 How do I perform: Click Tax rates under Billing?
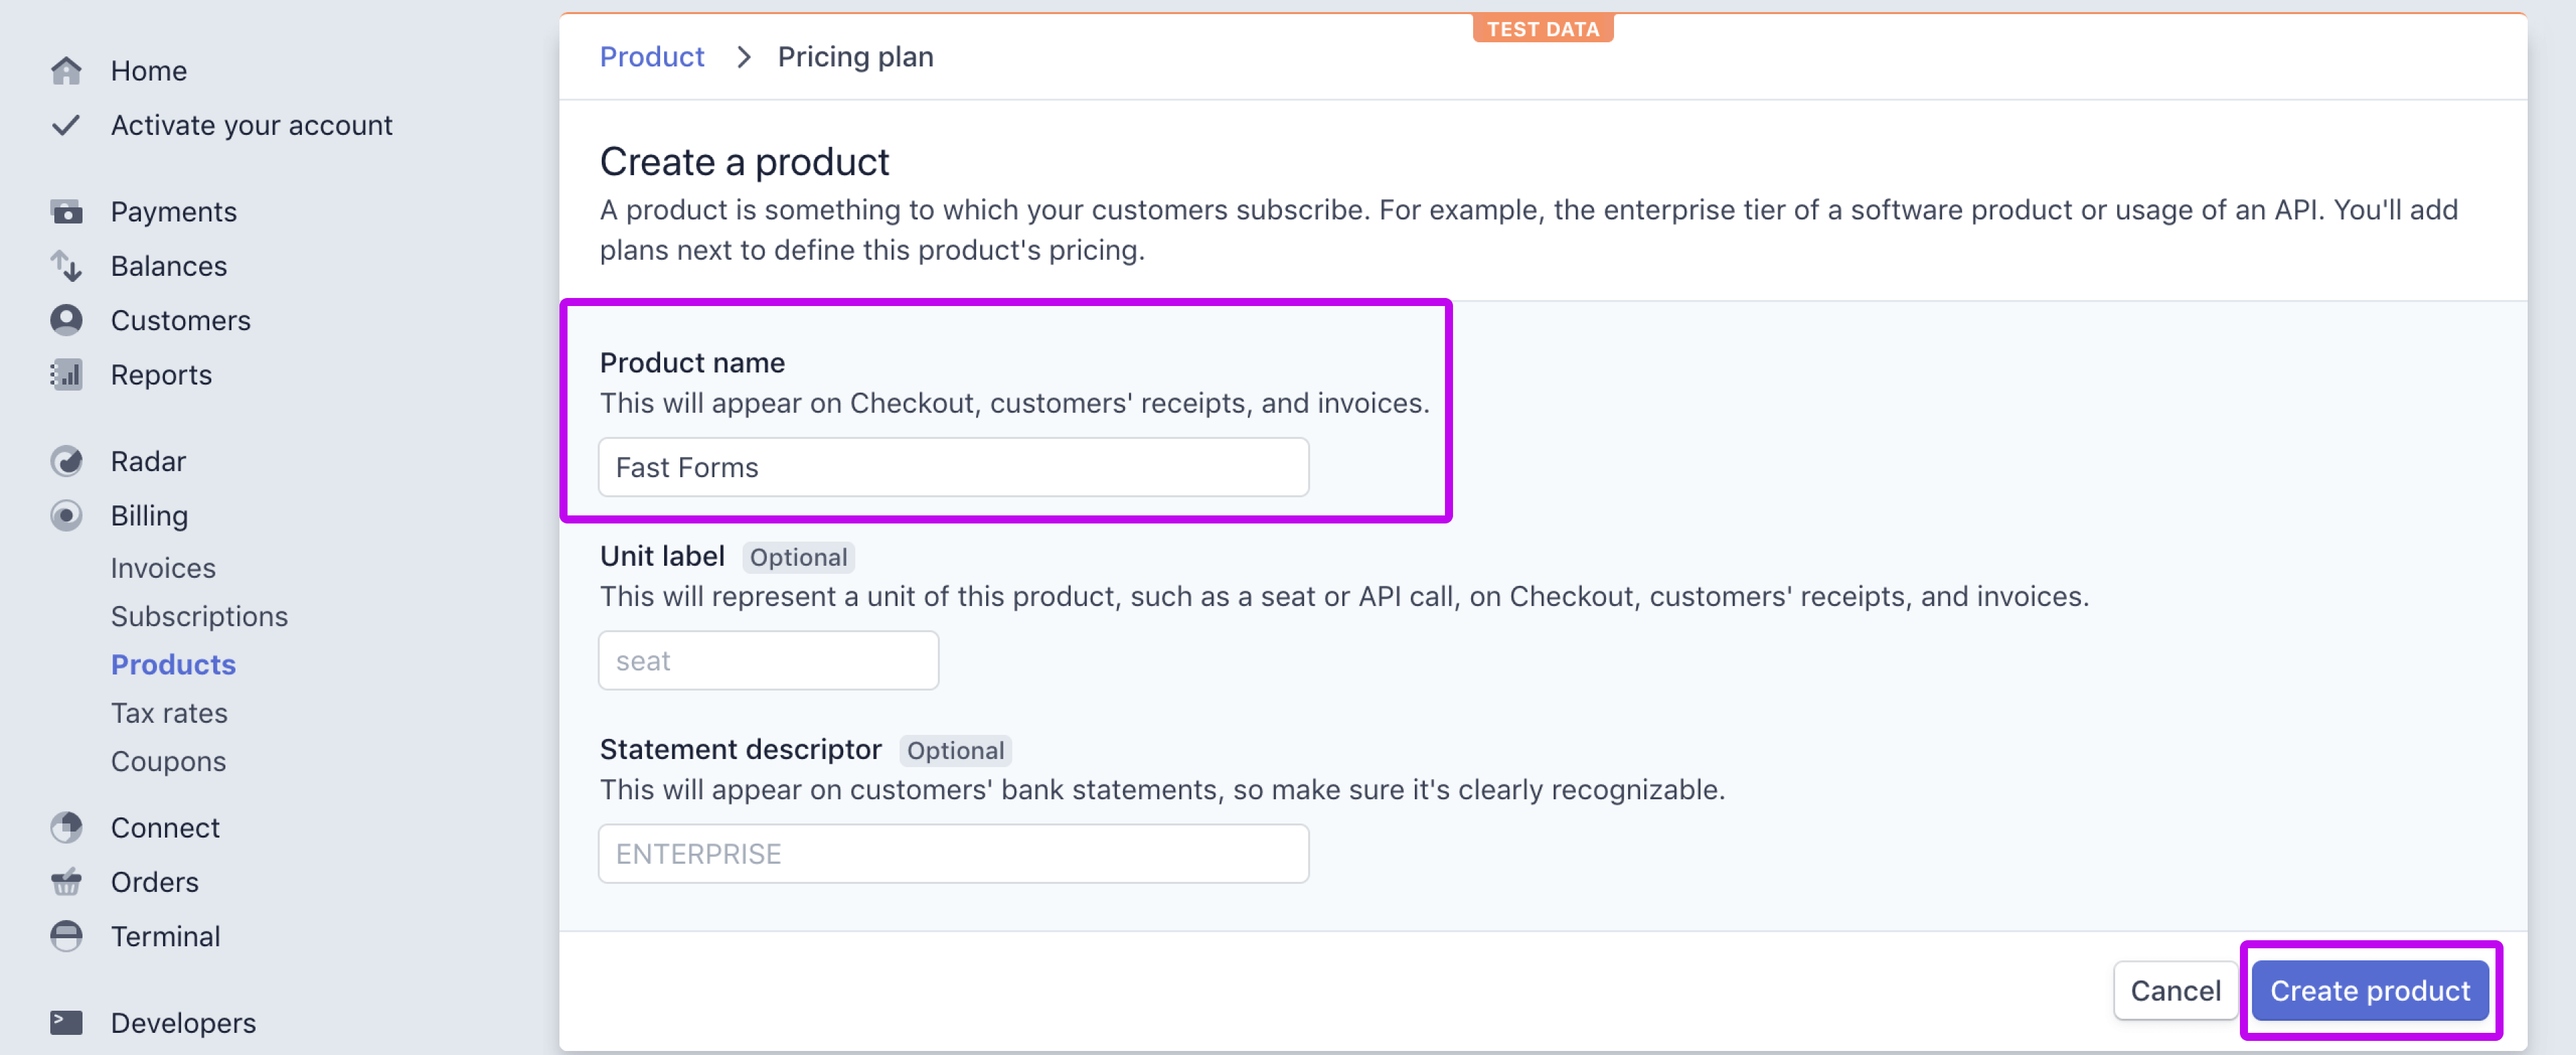pyautogui.click(x=169, y=711)
